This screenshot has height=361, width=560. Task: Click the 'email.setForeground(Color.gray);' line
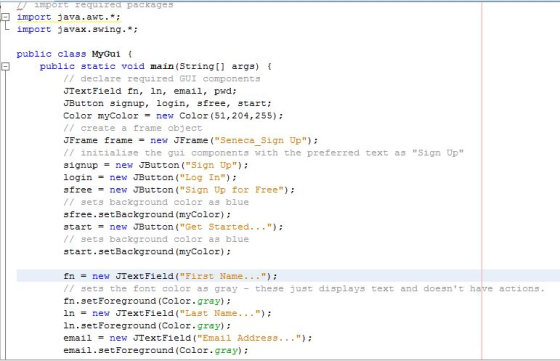coord(156,351)
